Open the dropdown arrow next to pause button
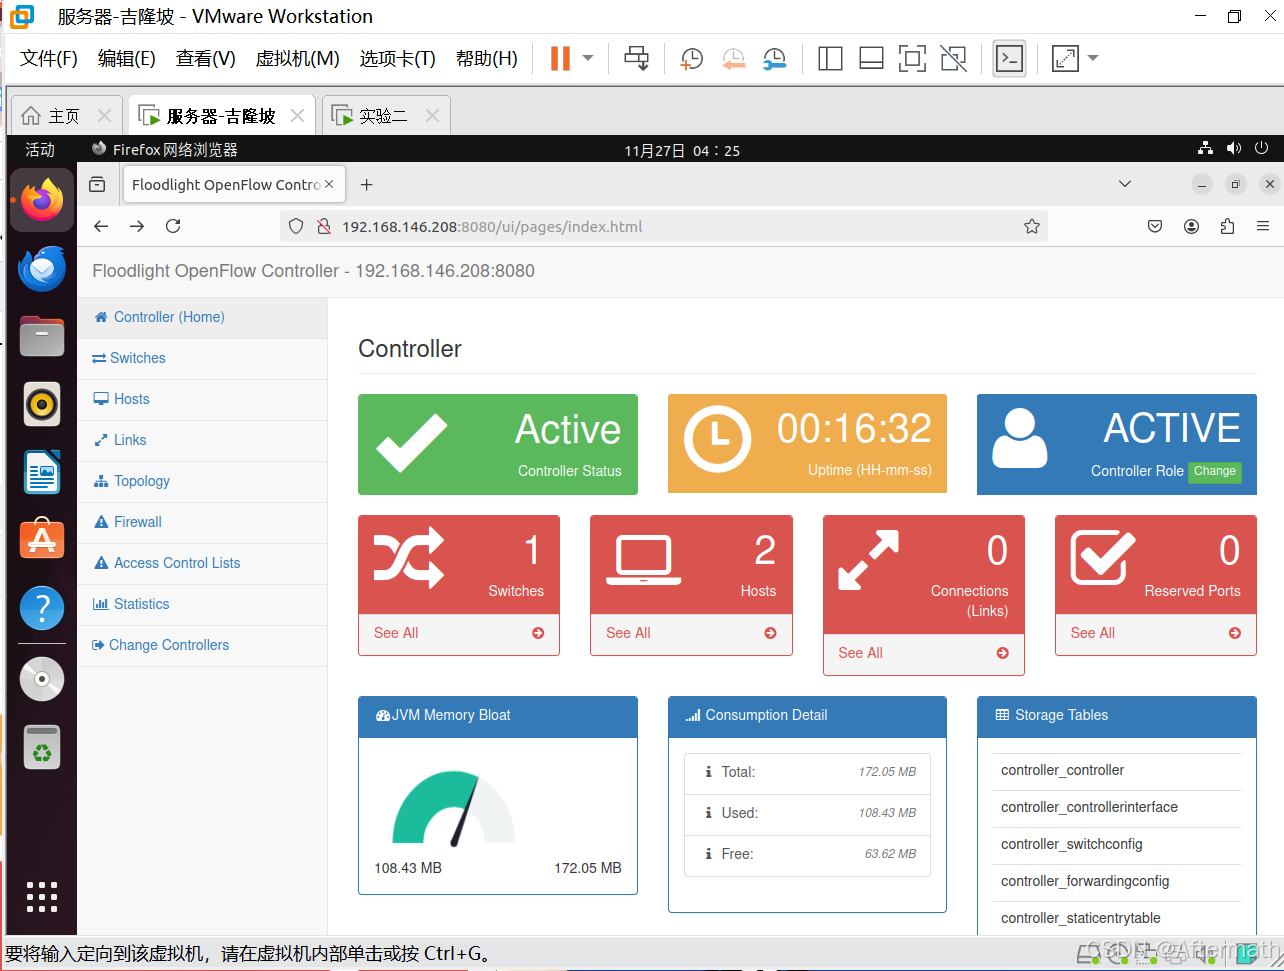The image size is (1284, 971). pyautogui.click(x=588, y=58)
